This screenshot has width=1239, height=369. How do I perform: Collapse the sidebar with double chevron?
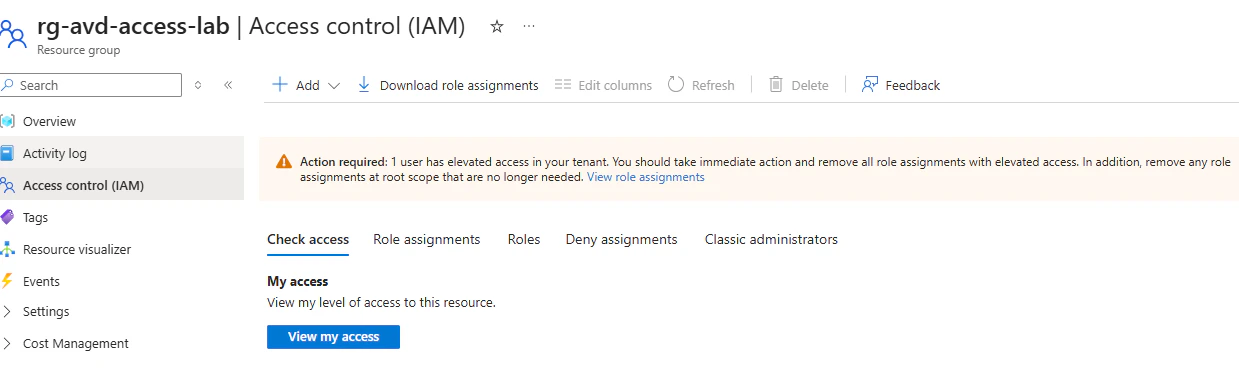coord(228,85)
